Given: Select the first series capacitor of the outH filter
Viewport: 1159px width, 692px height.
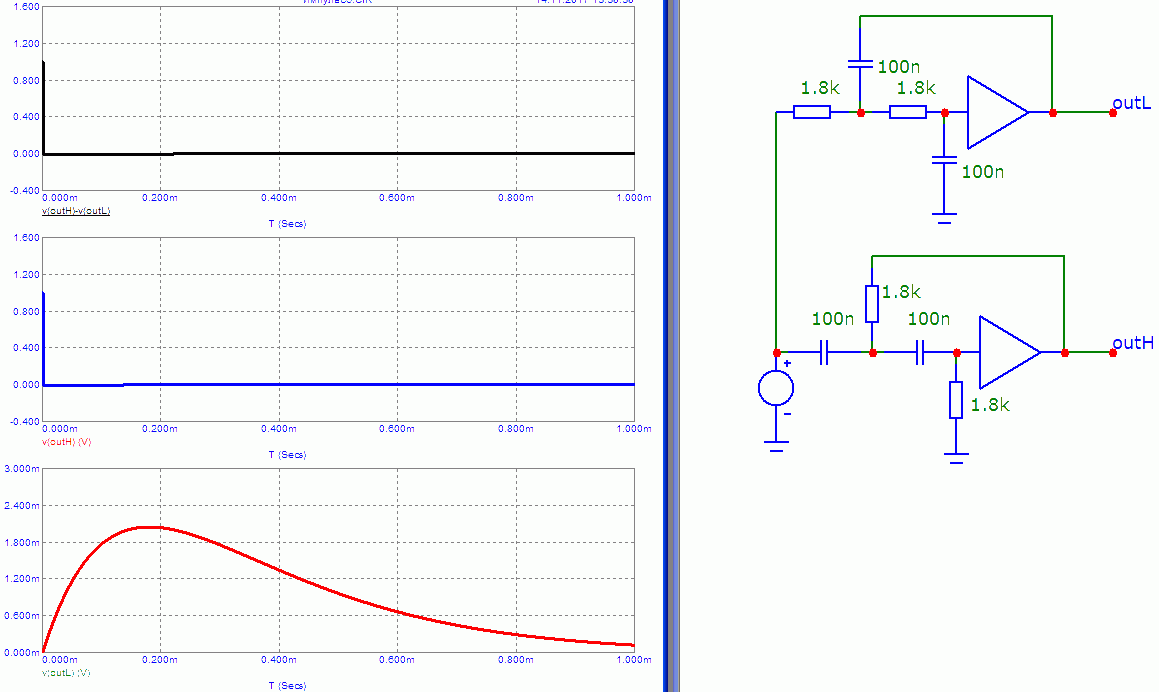Looking at the screenshot, I should pyautogui.click(x=824, y=353).
